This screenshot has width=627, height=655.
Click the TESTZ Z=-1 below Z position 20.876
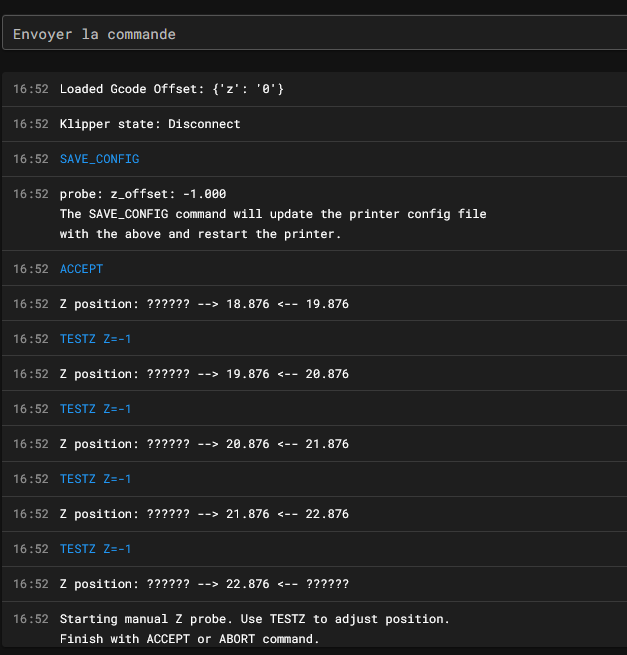95,479
